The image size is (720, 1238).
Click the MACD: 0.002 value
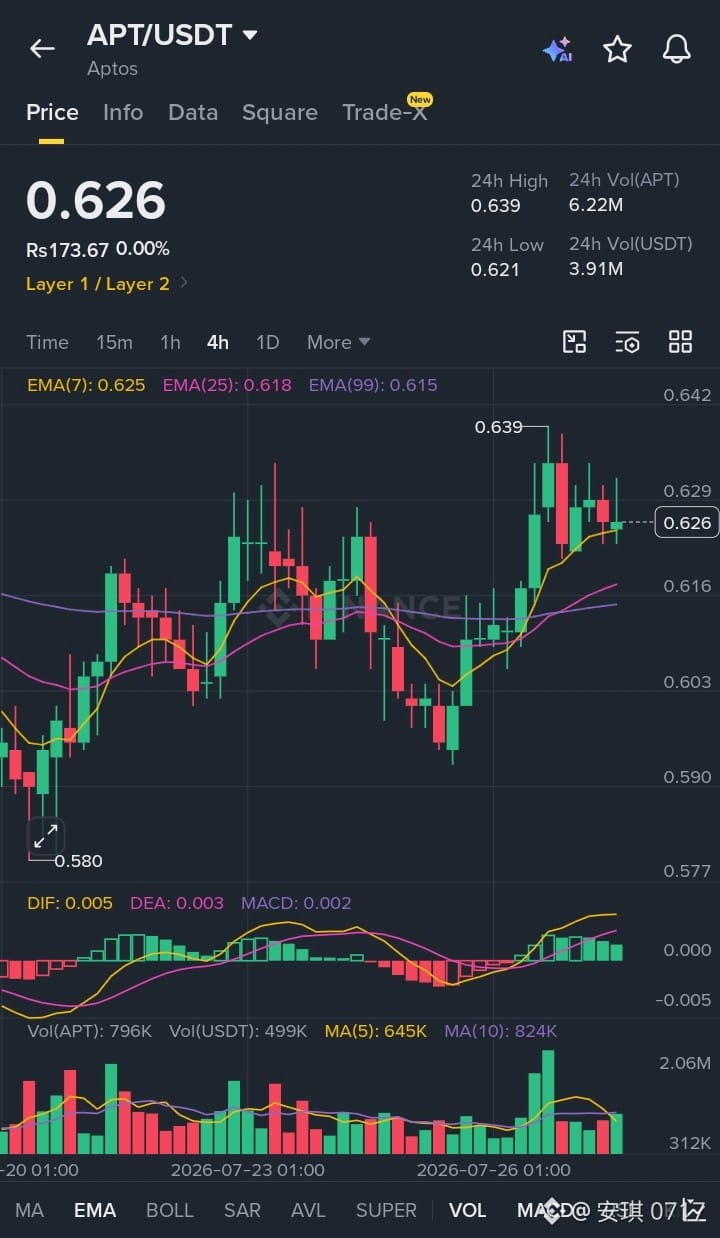tap(296, 903)
